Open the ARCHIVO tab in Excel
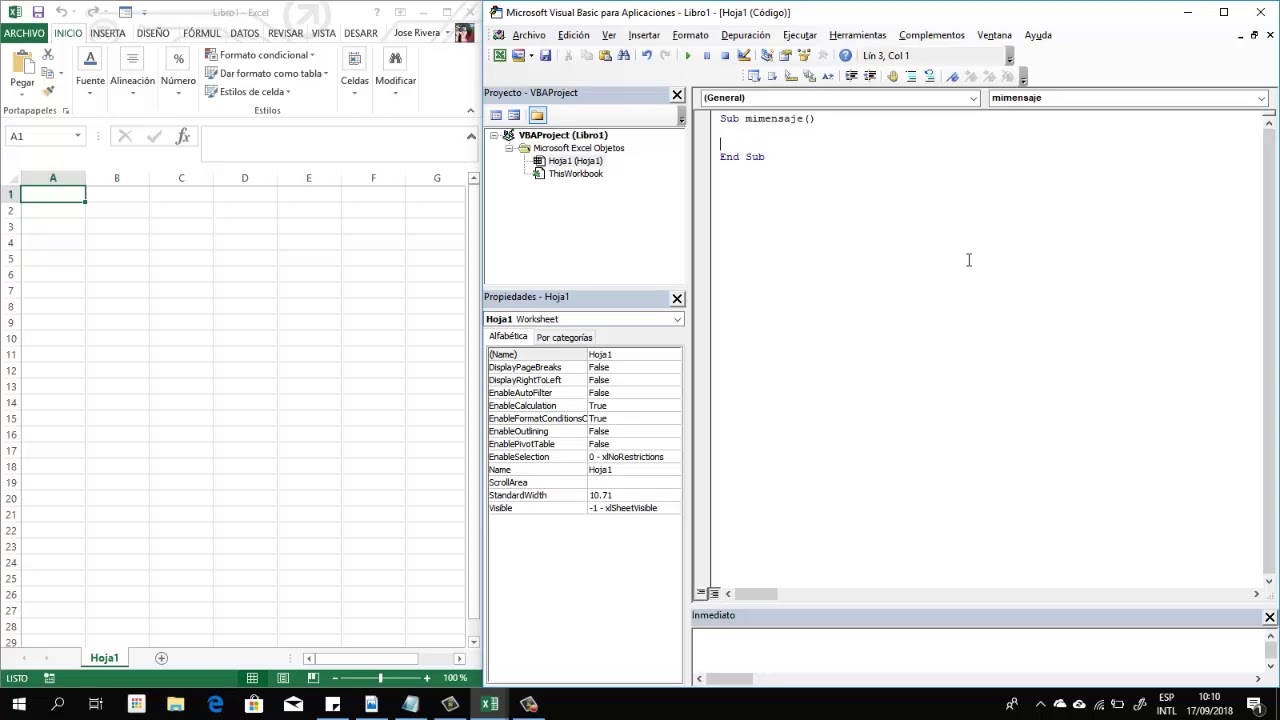Image resolution: width=1280 pixels, height=720 pixels. [x=24, y=33]
